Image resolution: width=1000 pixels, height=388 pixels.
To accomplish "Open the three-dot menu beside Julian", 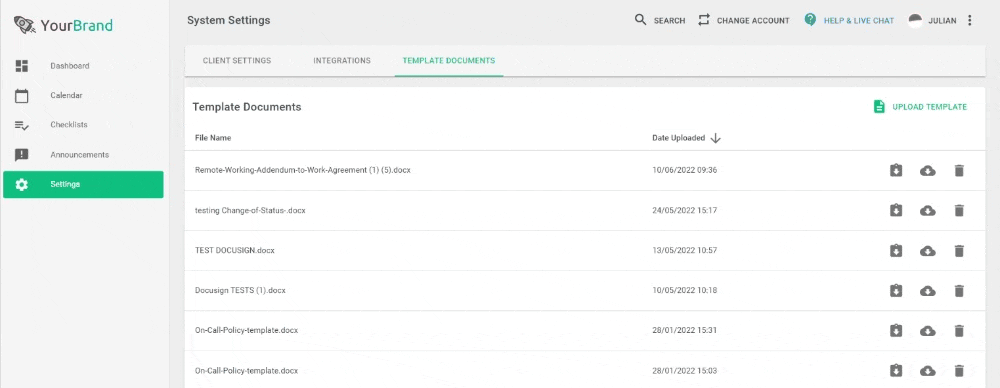I will point(969,20).
